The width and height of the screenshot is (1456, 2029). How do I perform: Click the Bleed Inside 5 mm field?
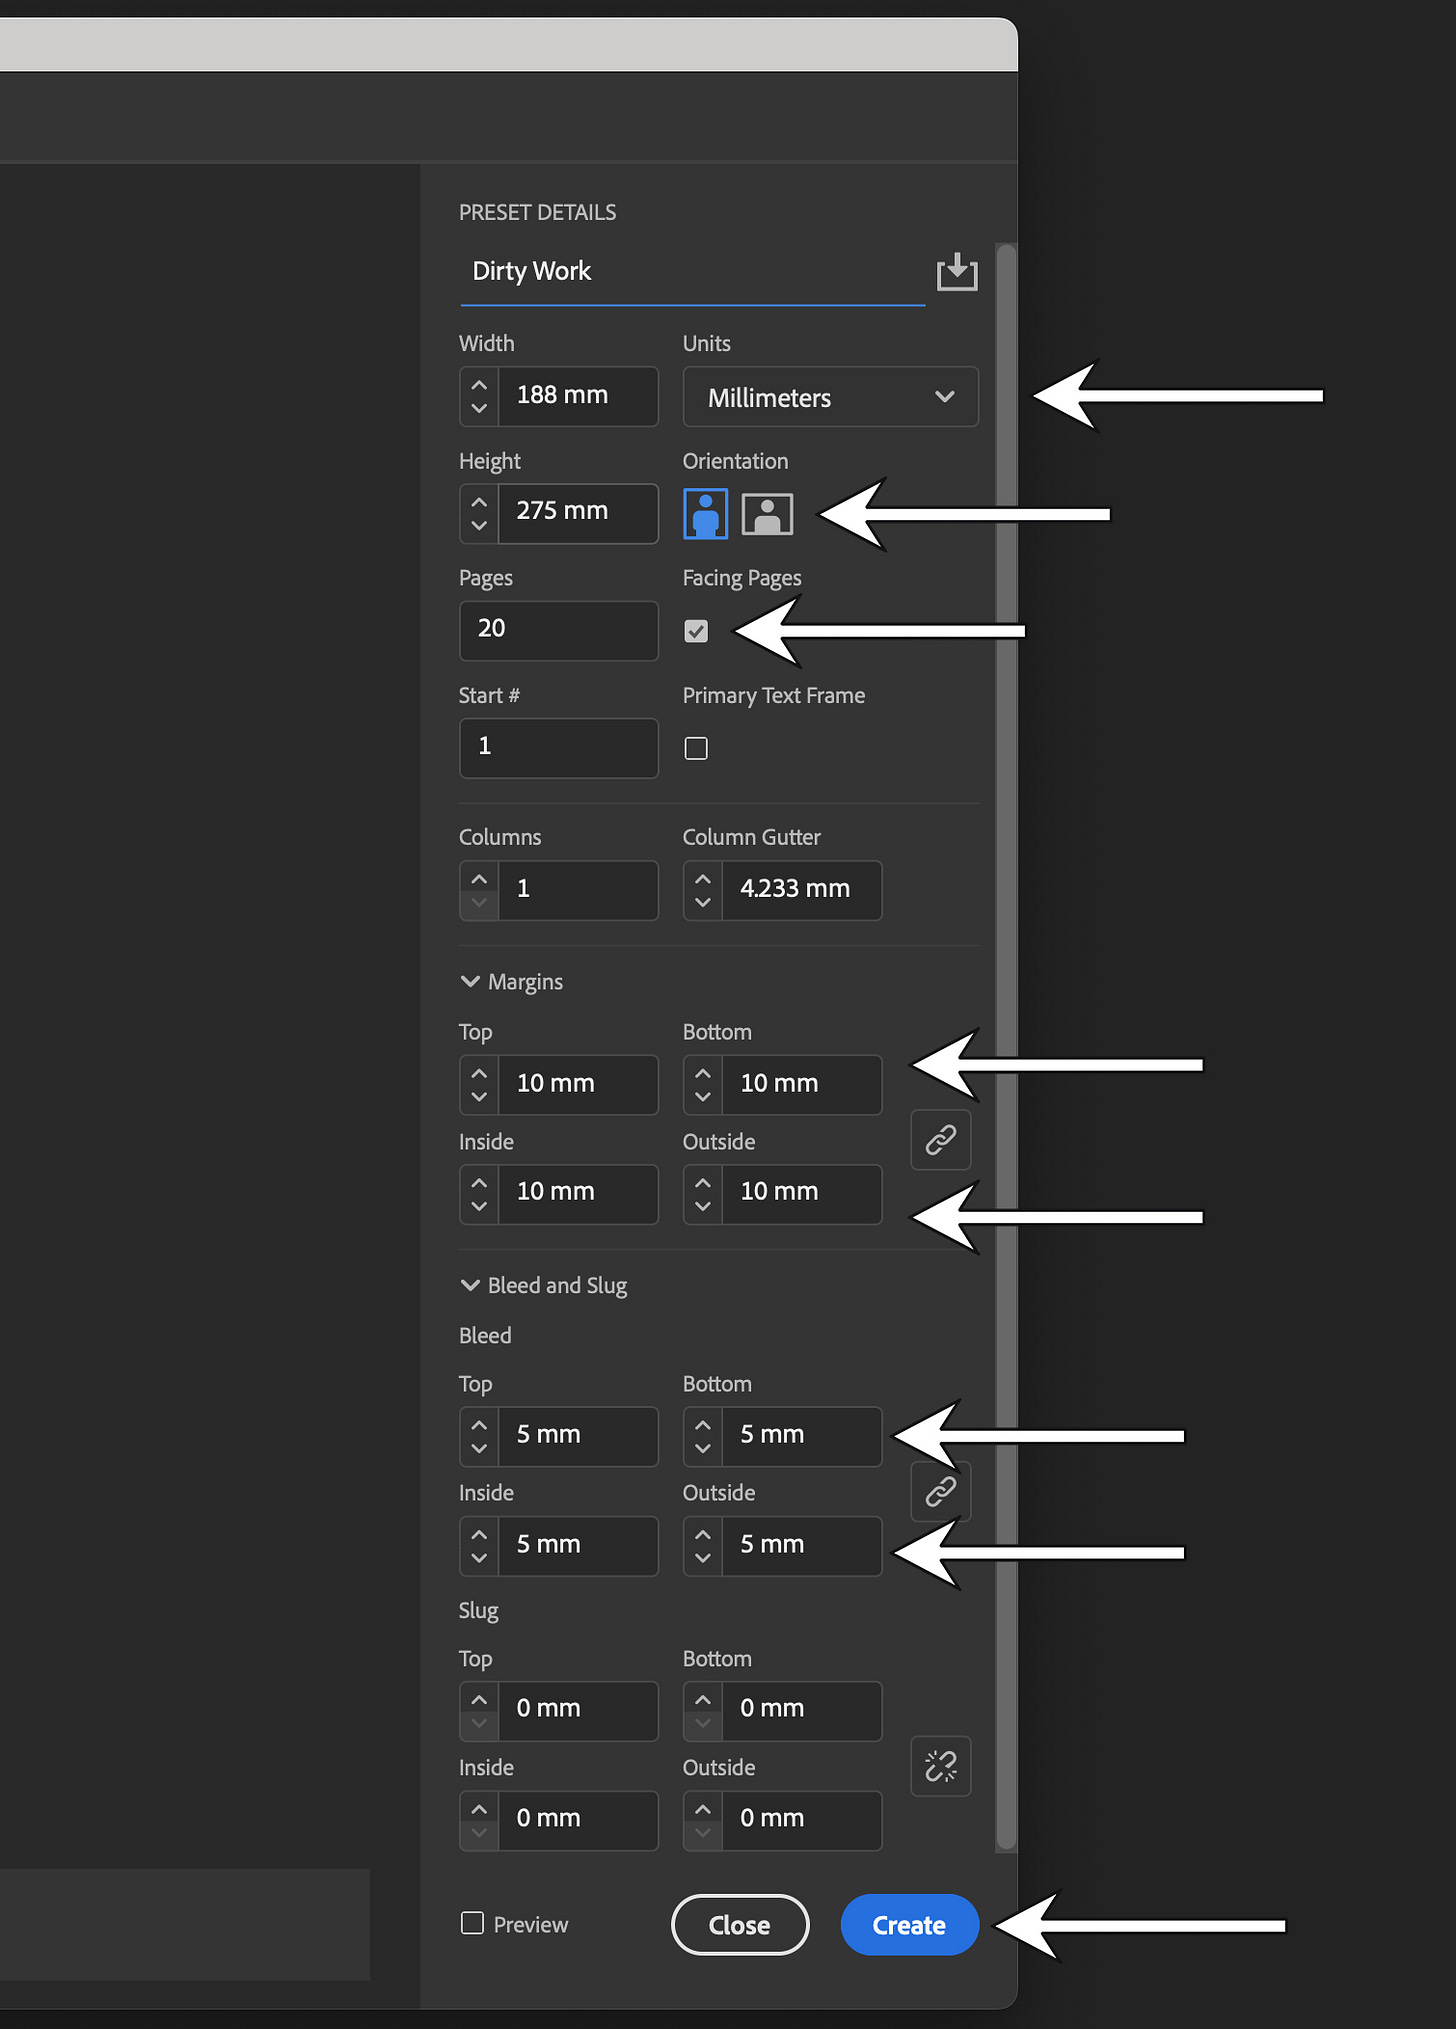coord(578,1546)
